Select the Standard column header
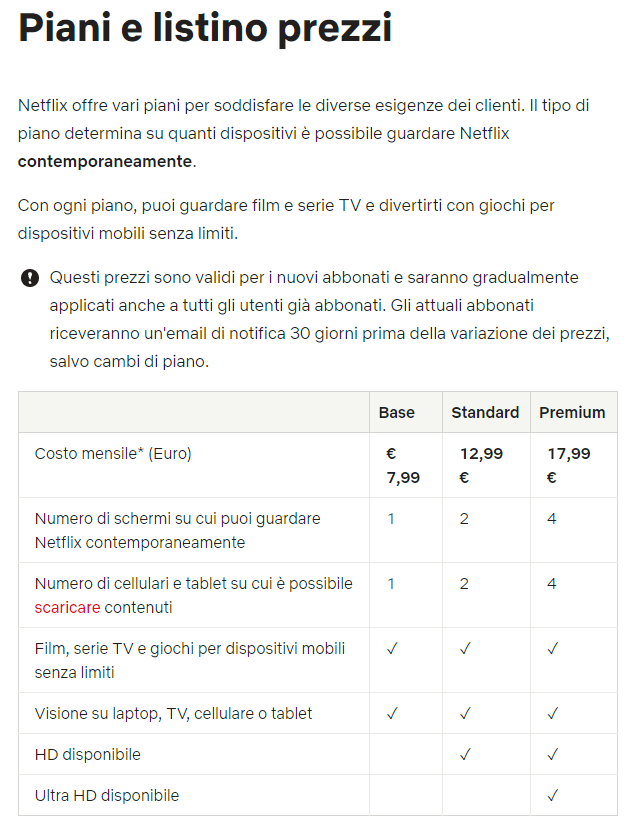This screenshot has height=824, width=630. (485, 412)
